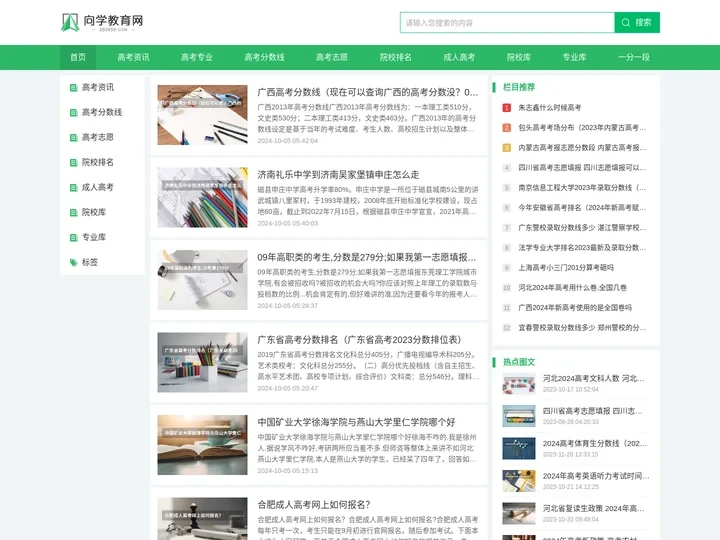
Task: Click the 向学教育网 site logo
Action: [102, 22]
